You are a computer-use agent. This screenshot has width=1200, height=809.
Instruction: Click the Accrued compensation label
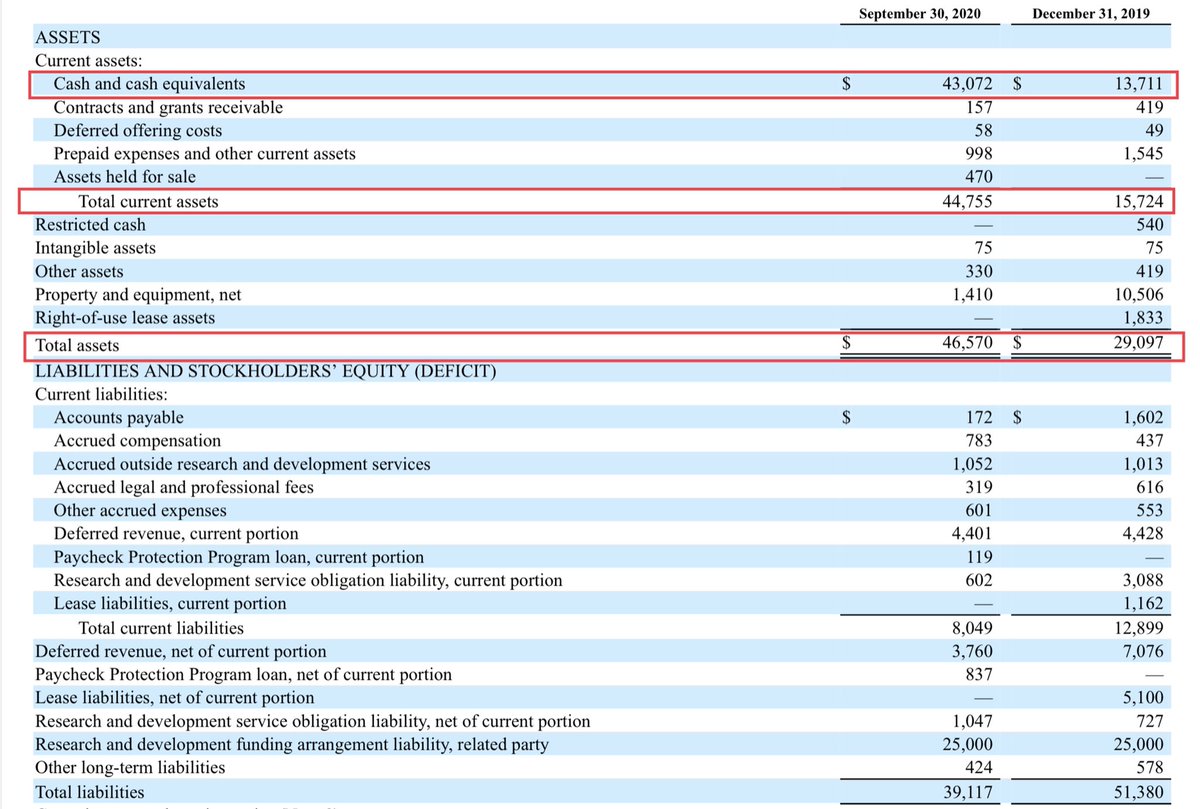pyautogui.click(x=137, y=441)
